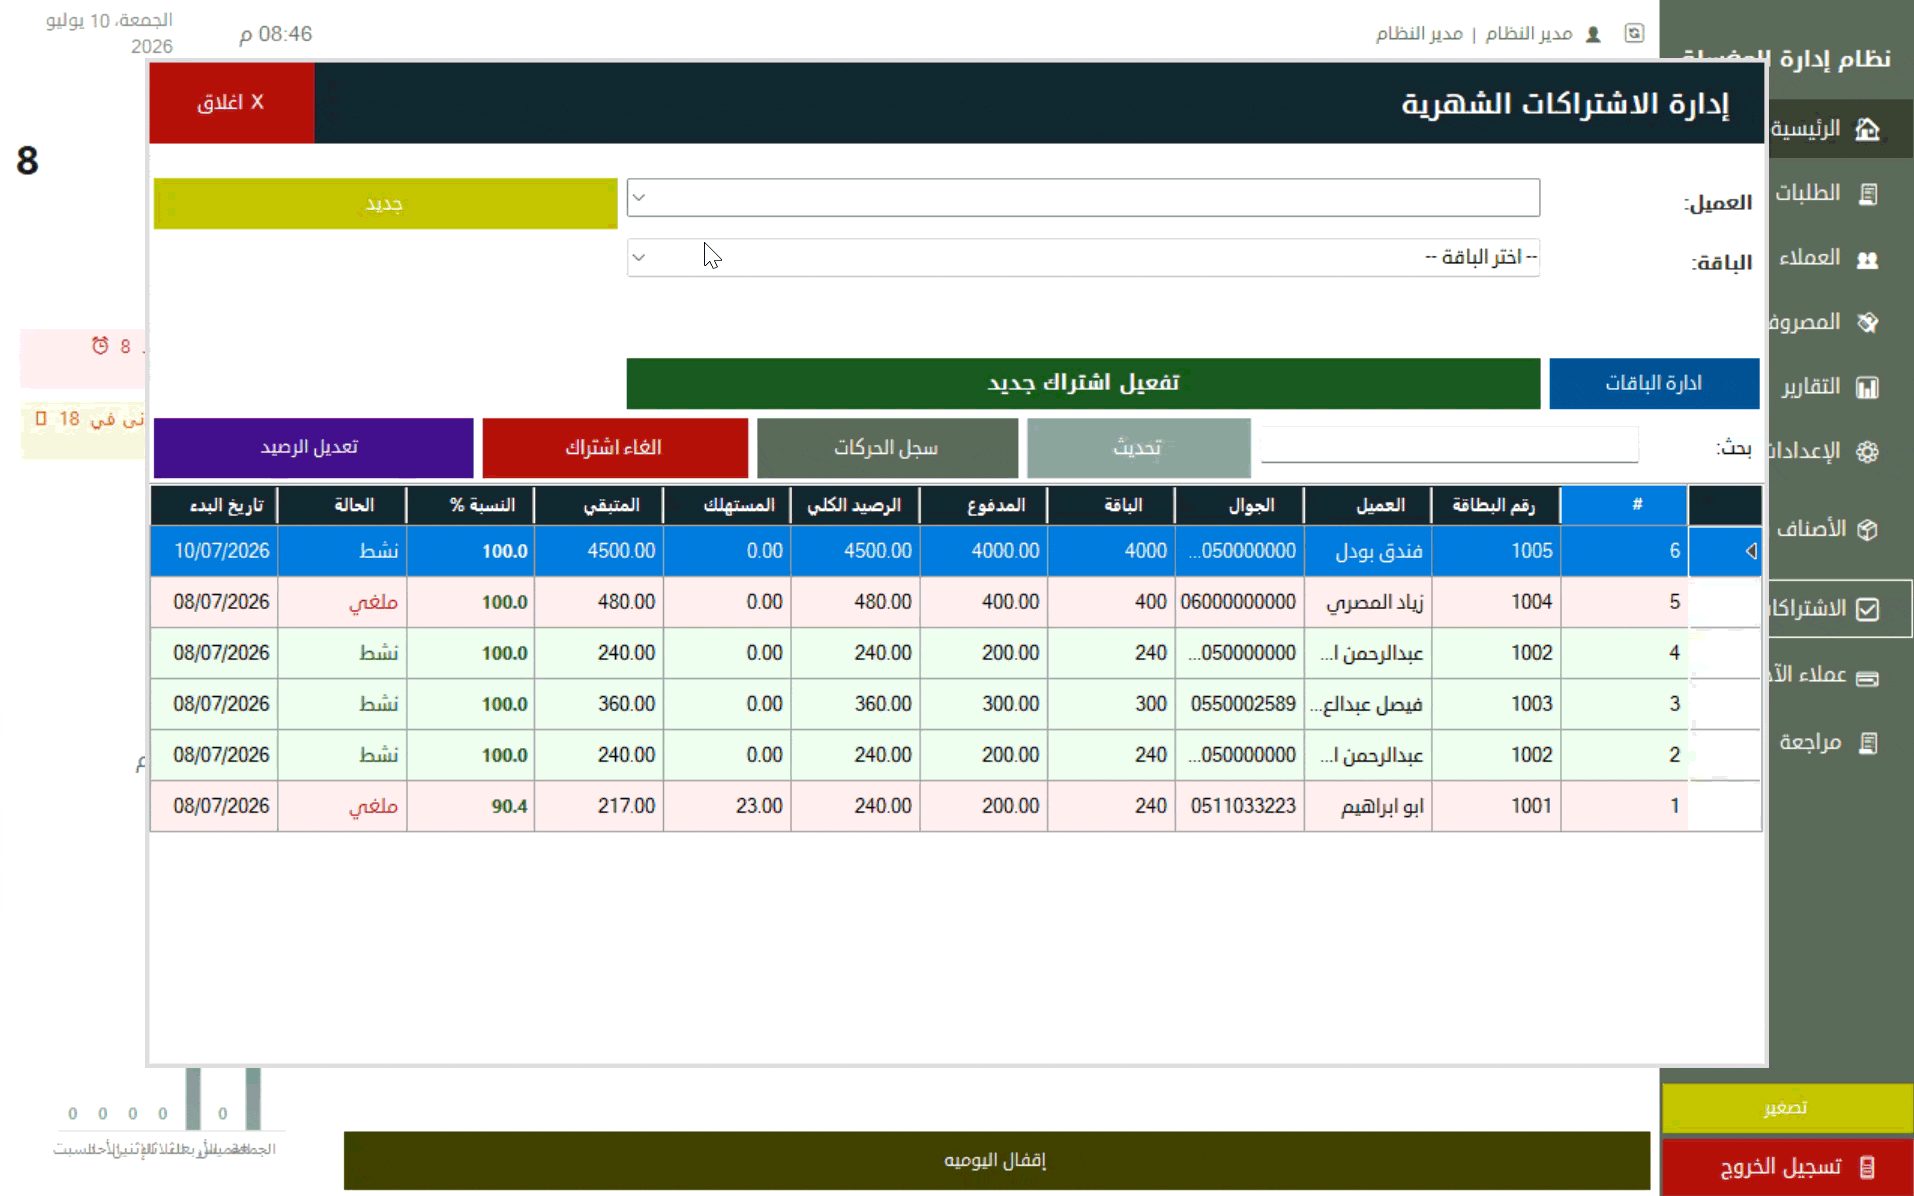Click consumed cell 23.00
The image size is (1914, 1196).
tap(727, 806)
